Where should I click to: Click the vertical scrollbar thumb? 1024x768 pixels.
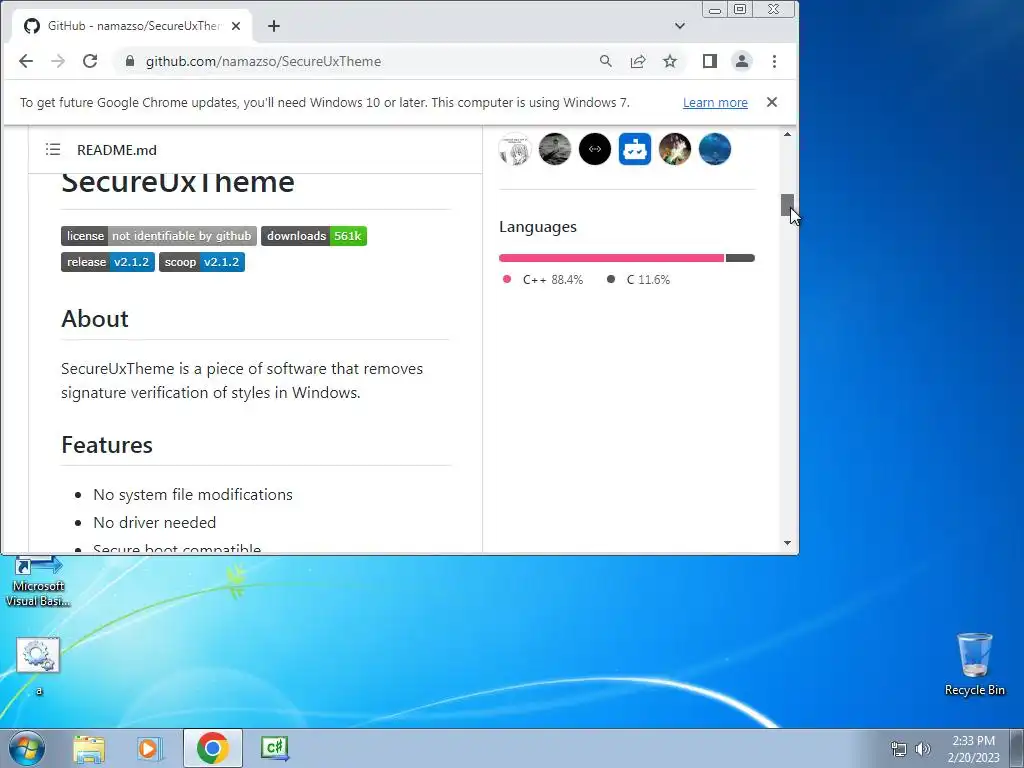point(787,204)
